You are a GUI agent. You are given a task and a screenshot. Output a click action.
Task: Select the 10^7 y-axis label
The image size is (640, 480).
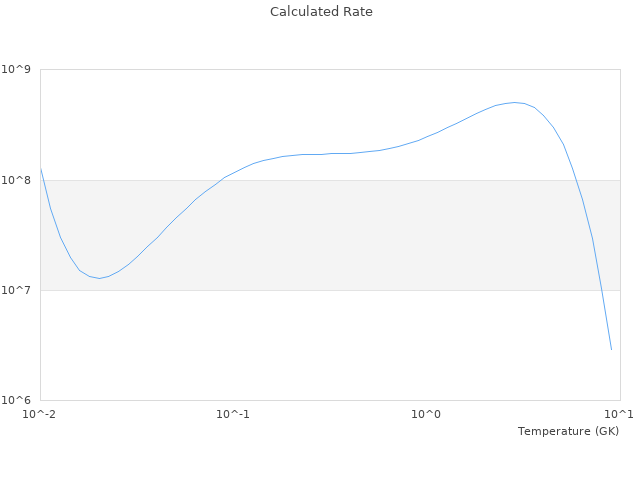[x=16, y=290]
